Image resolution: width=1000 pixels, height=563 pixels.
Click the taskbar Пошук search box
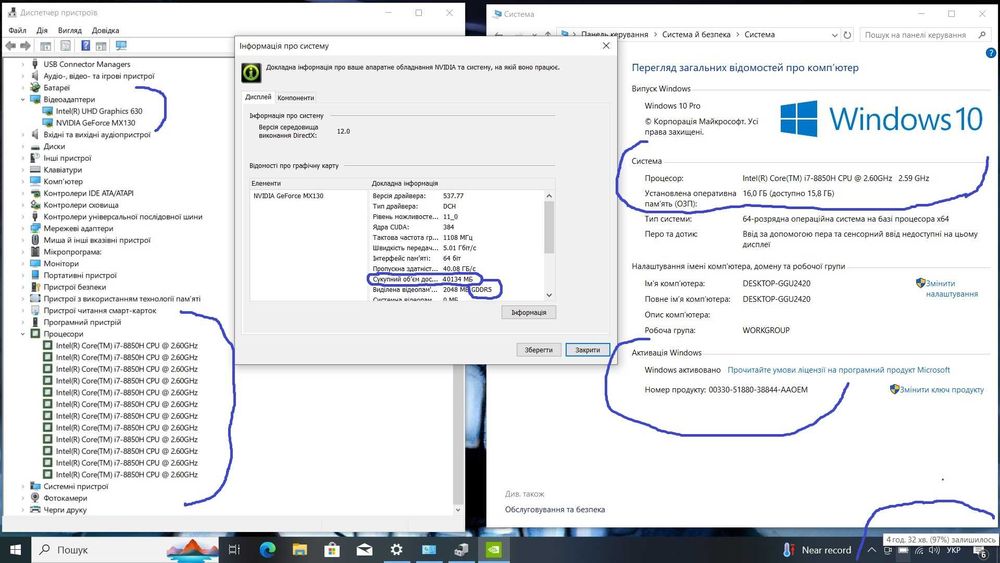pos(125,550)
